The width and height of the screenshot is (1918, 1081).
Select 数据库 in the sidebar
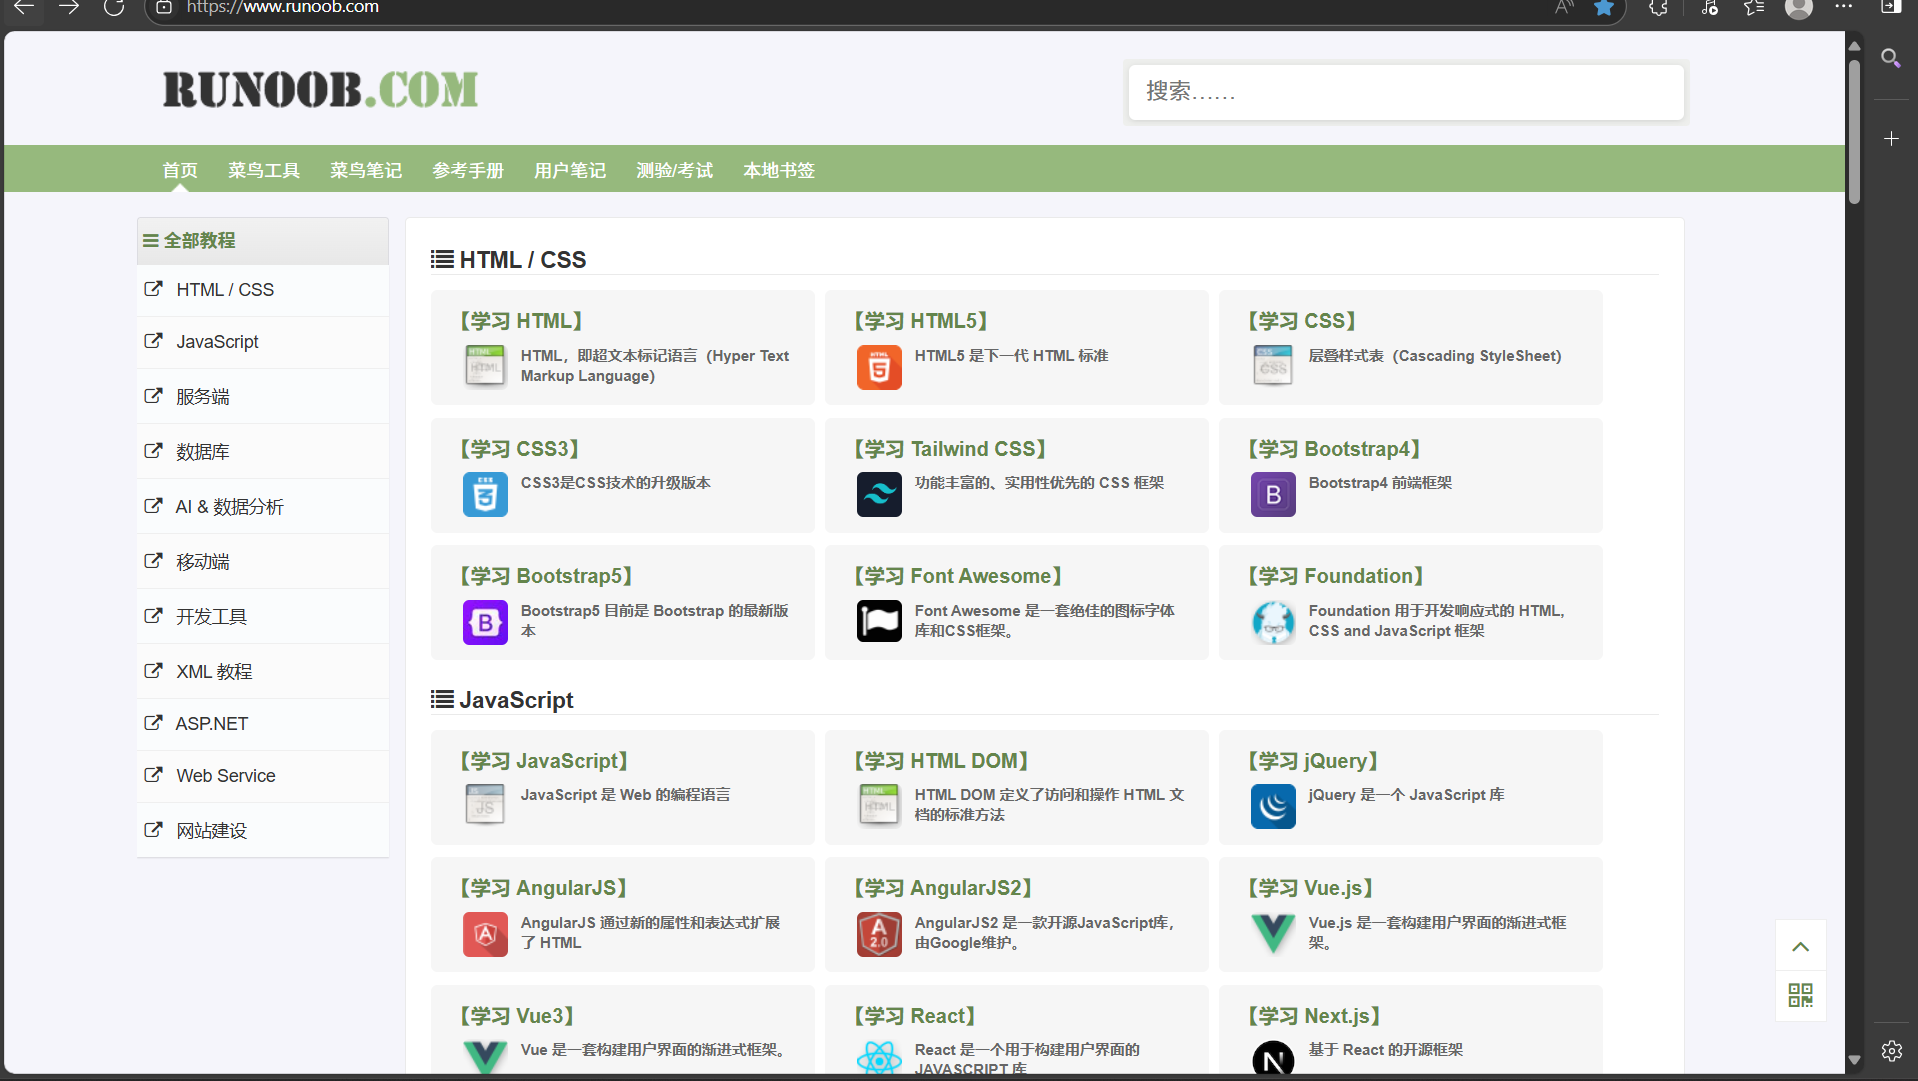point(263,452)
